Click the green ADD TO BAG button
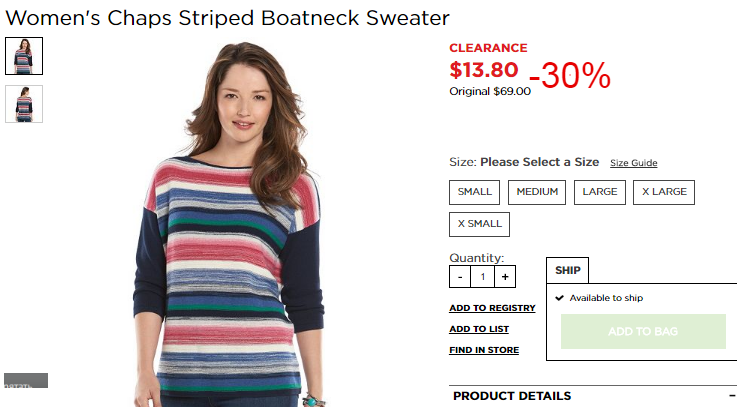This screenshot has width=737, height=407. [x=643, y=331]
